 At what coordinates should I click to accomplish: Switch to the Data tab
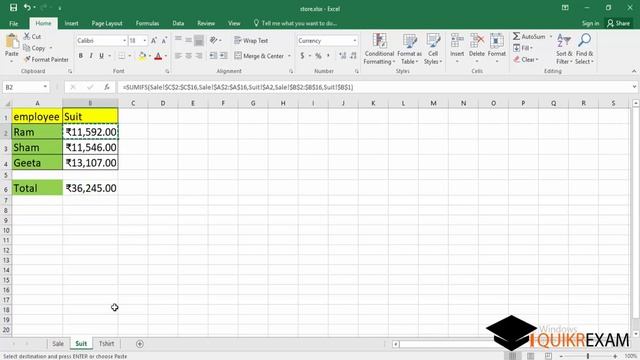coord(178,23)
